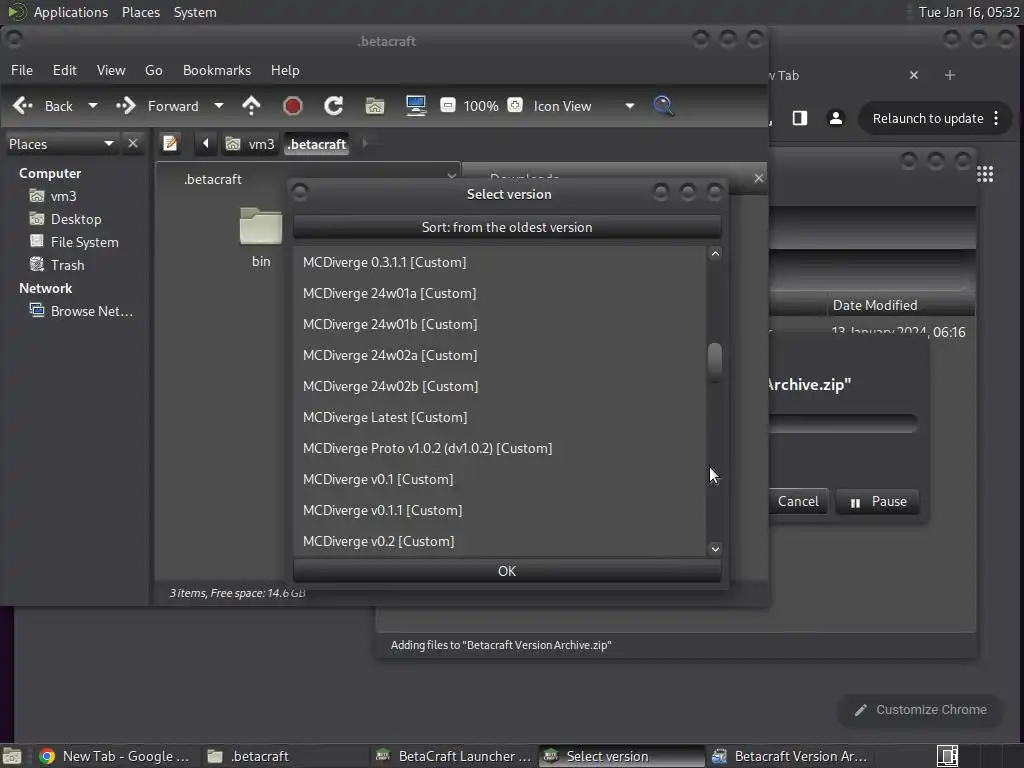Open vm3 in Places sidebar
The height and width of the screenshot is (768, 1024).
(63, 196)
